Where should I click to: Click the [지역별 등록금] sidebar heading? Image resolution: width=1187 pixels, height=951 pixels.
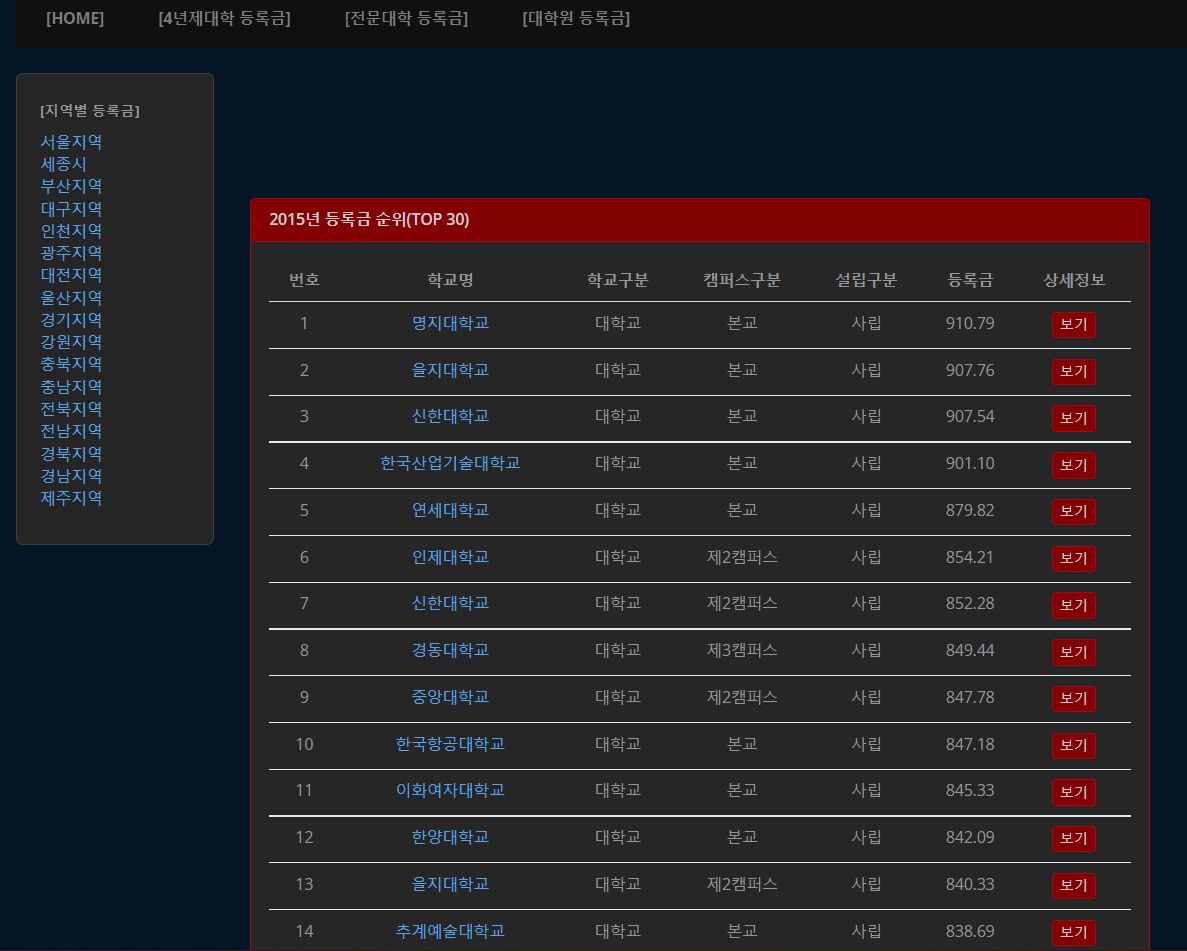(x=90, y=111)
